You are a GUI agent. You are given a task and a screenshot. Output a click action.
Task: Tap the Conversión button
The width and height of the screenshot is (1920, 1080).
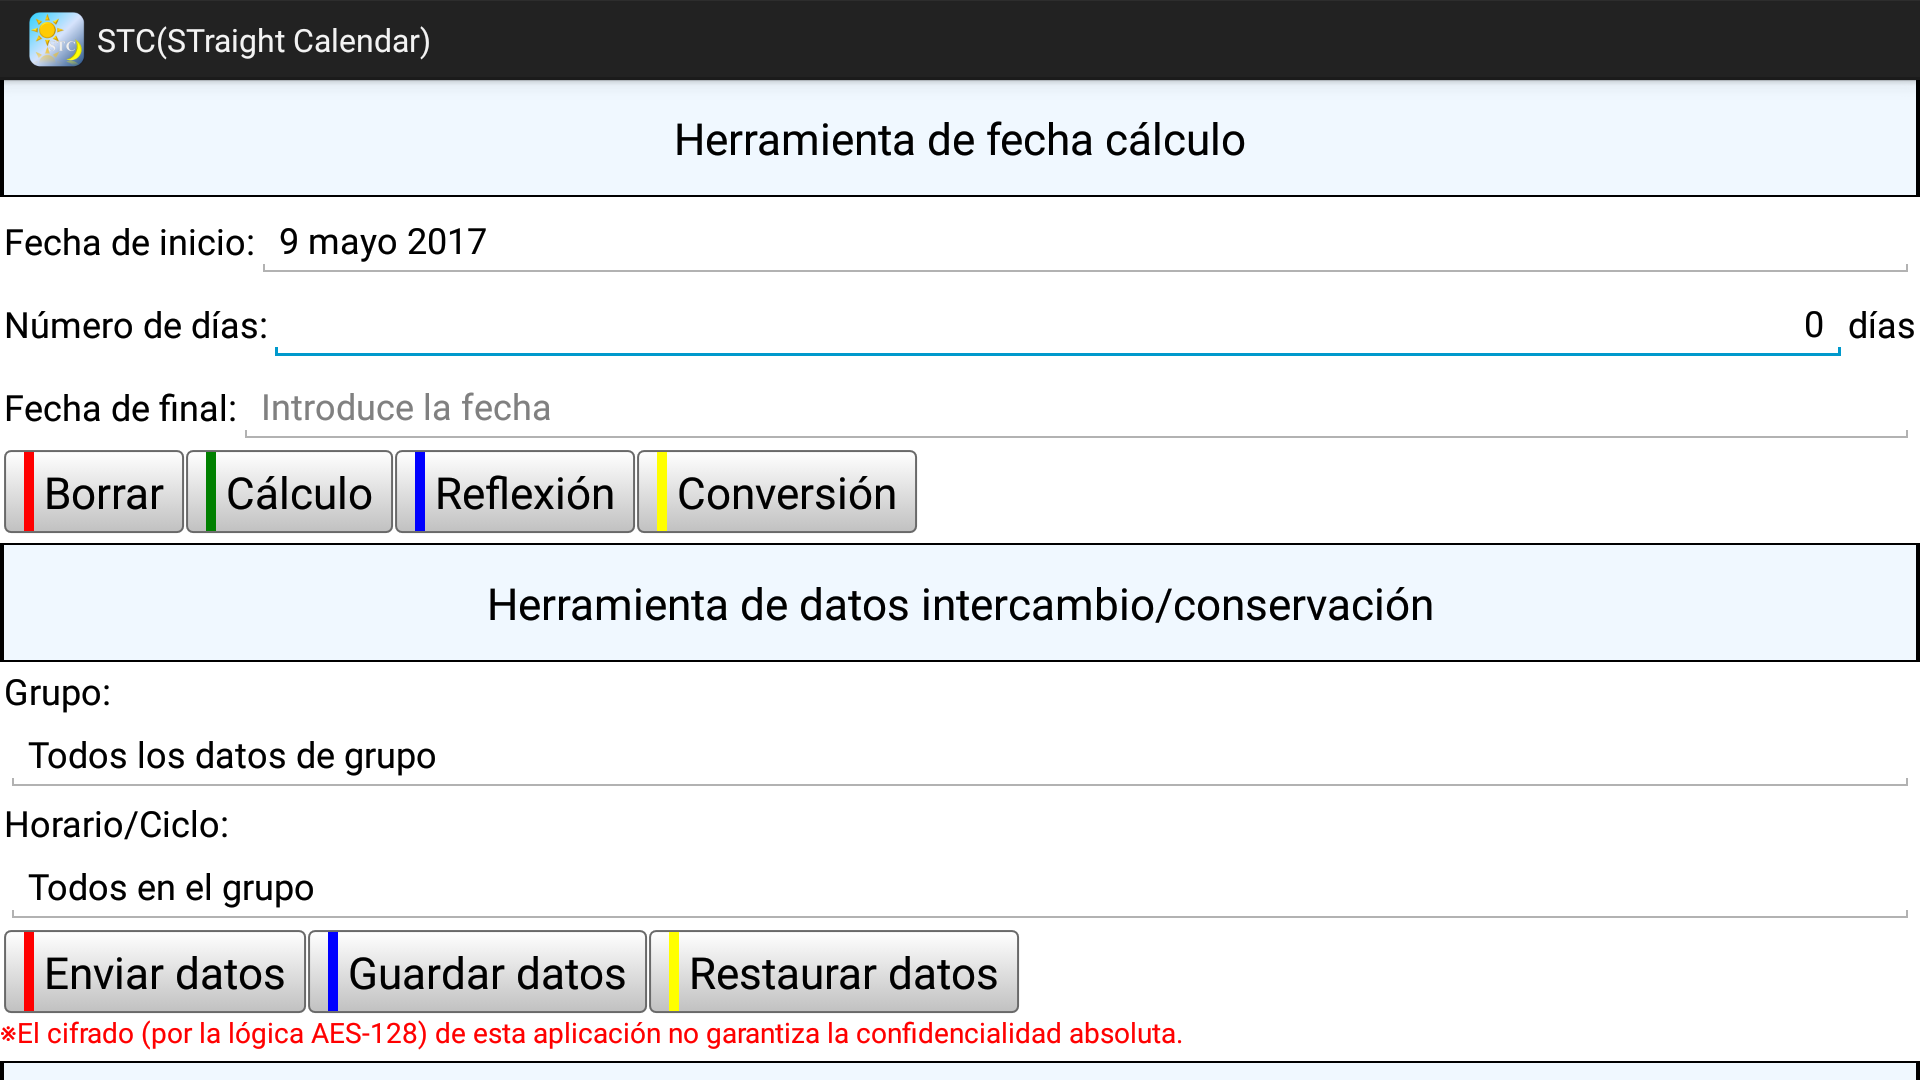[x=777, y=493]
